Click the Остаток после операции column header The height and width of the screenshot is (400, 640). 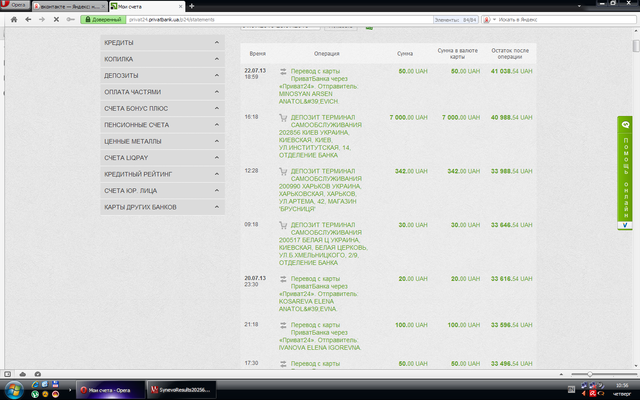click(510, 53)
